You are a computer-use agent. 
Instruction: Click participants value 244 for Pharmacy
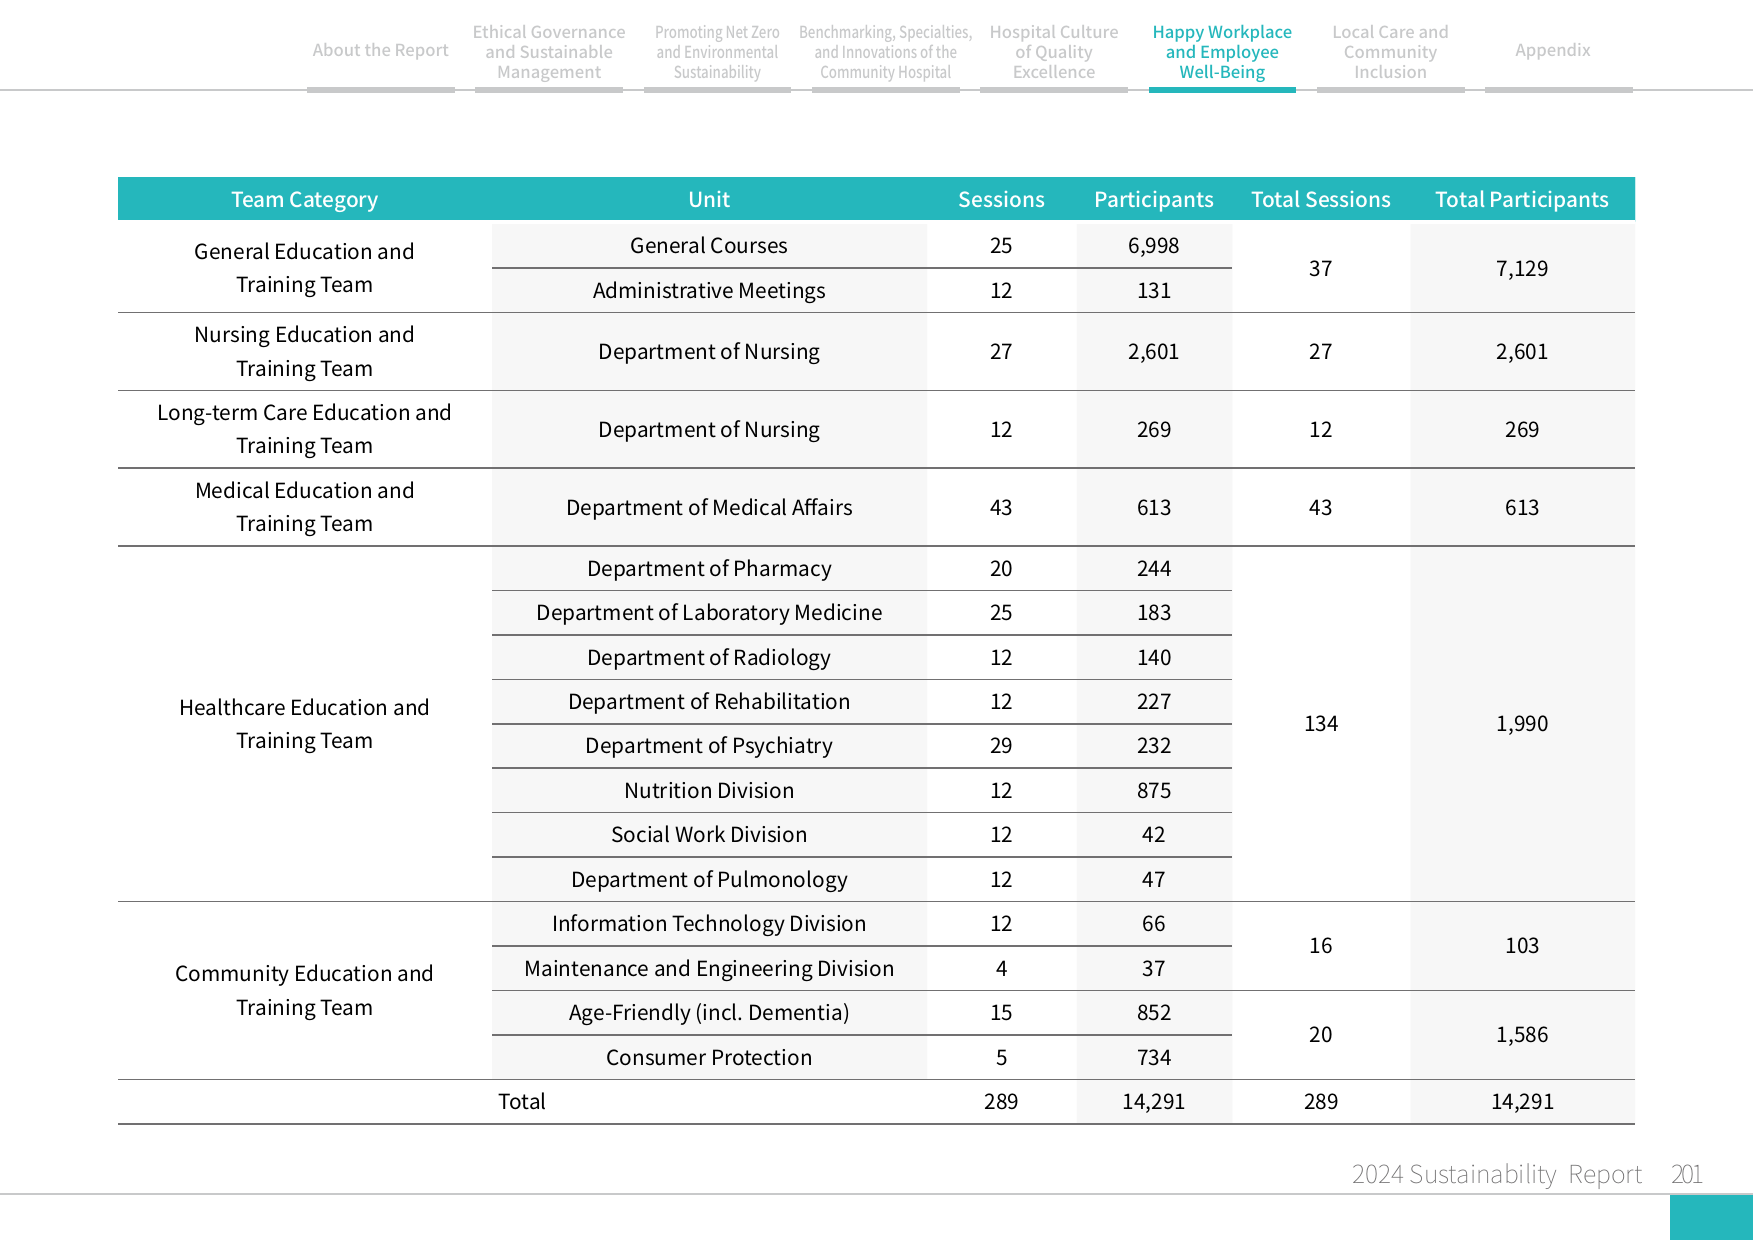tap(1154, 568)
